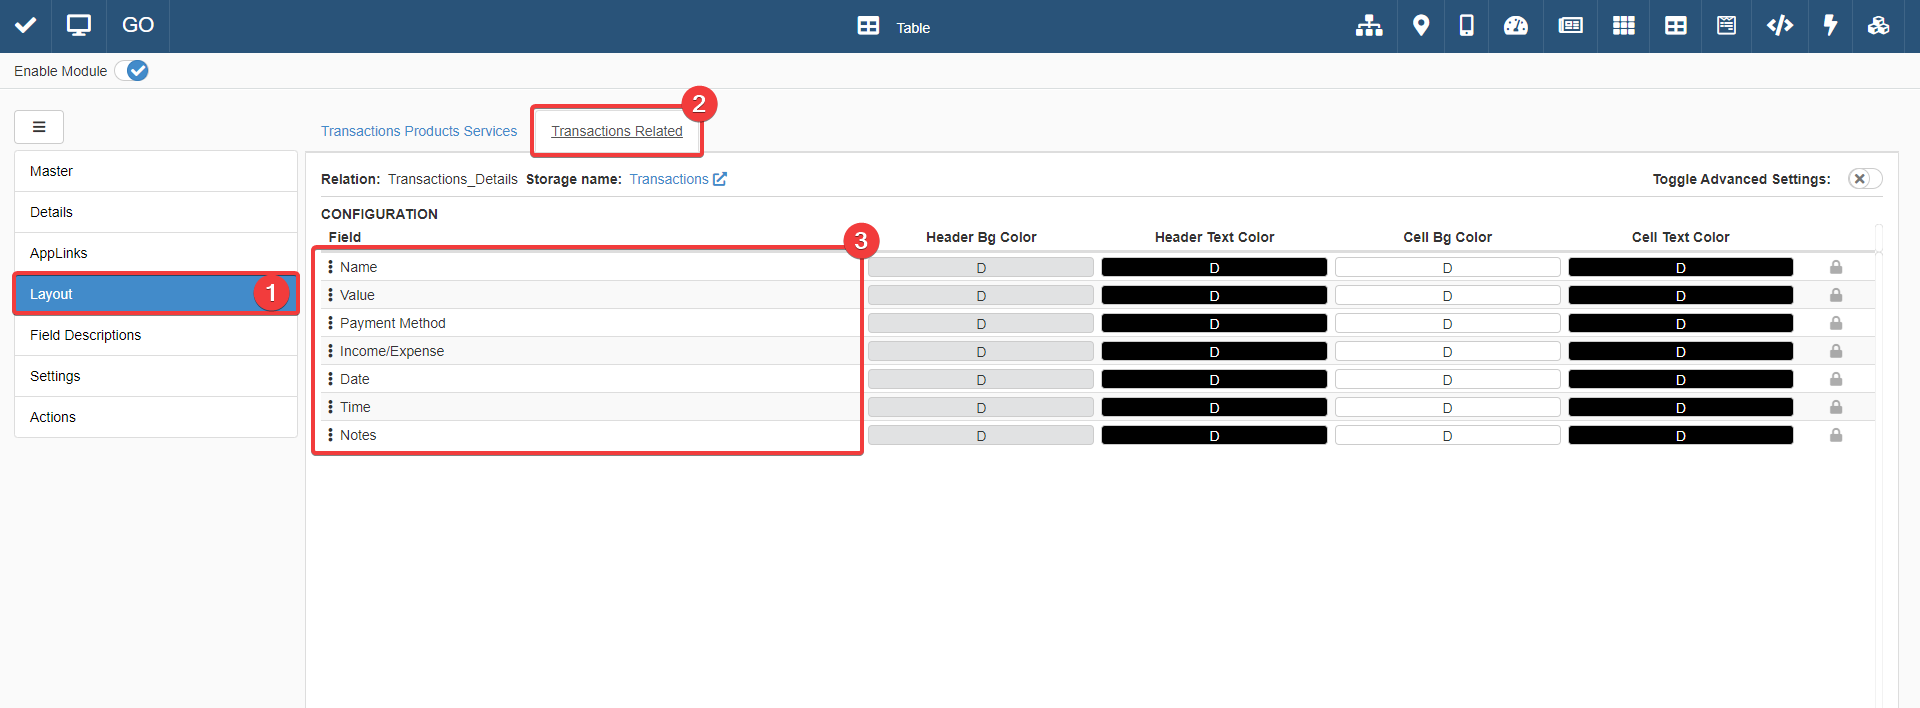Click the dashboard gauge icon
Image resolution: width=1920 pixels, height=708 pixels.
(1516, 26)
